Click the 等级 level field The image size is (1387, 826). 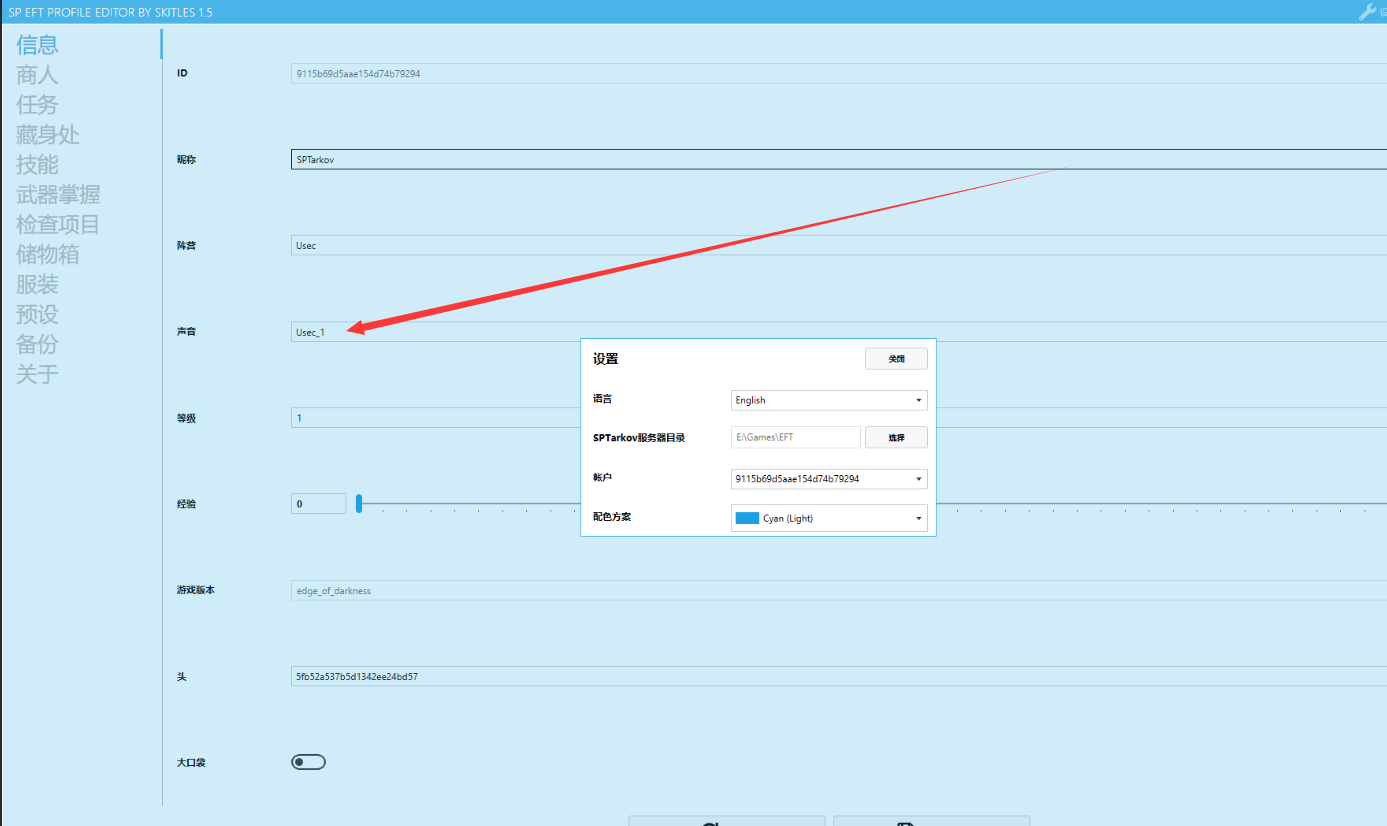[838, 418]
